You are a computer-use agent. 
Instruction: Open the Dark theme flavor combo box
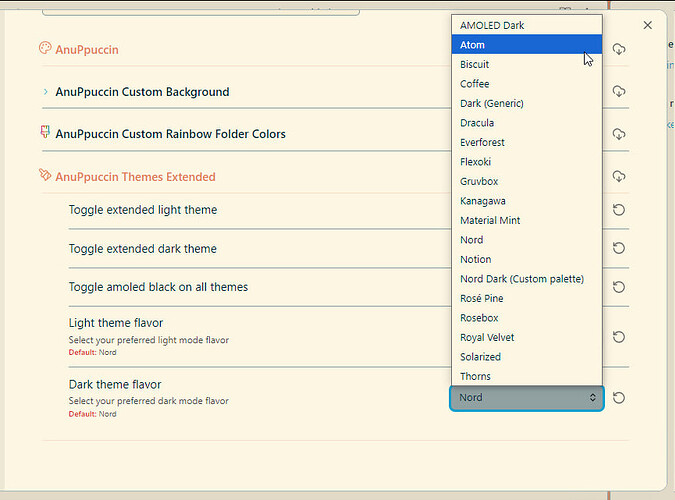pos(526,398)
